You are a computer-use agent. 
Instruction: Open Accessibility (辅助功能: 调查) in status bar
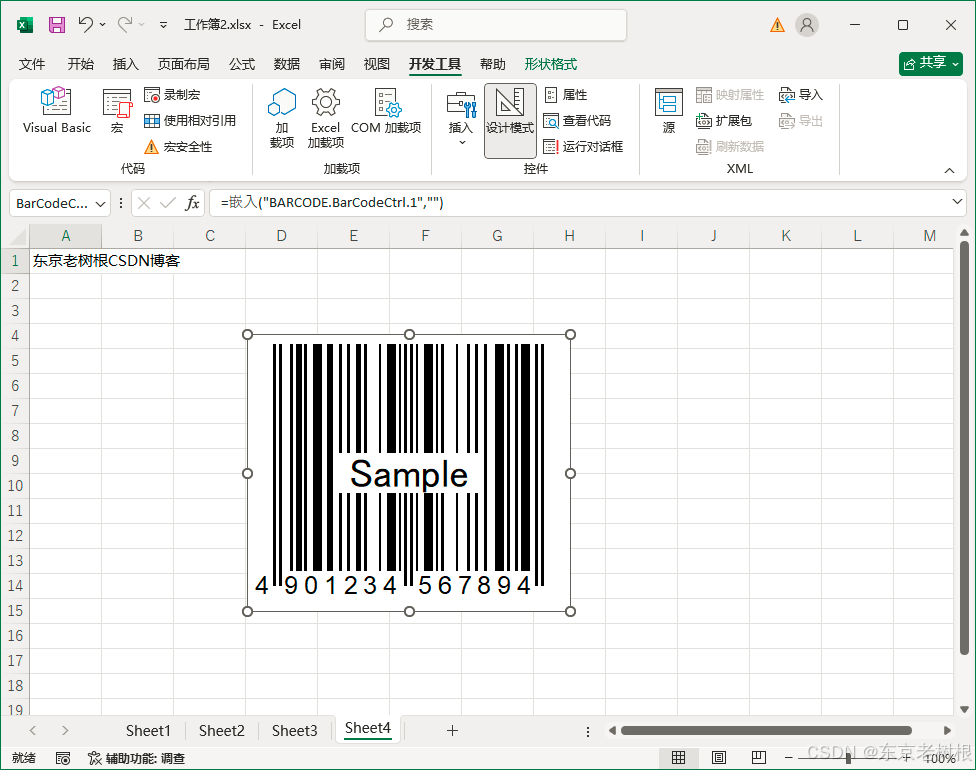[137, 758]
